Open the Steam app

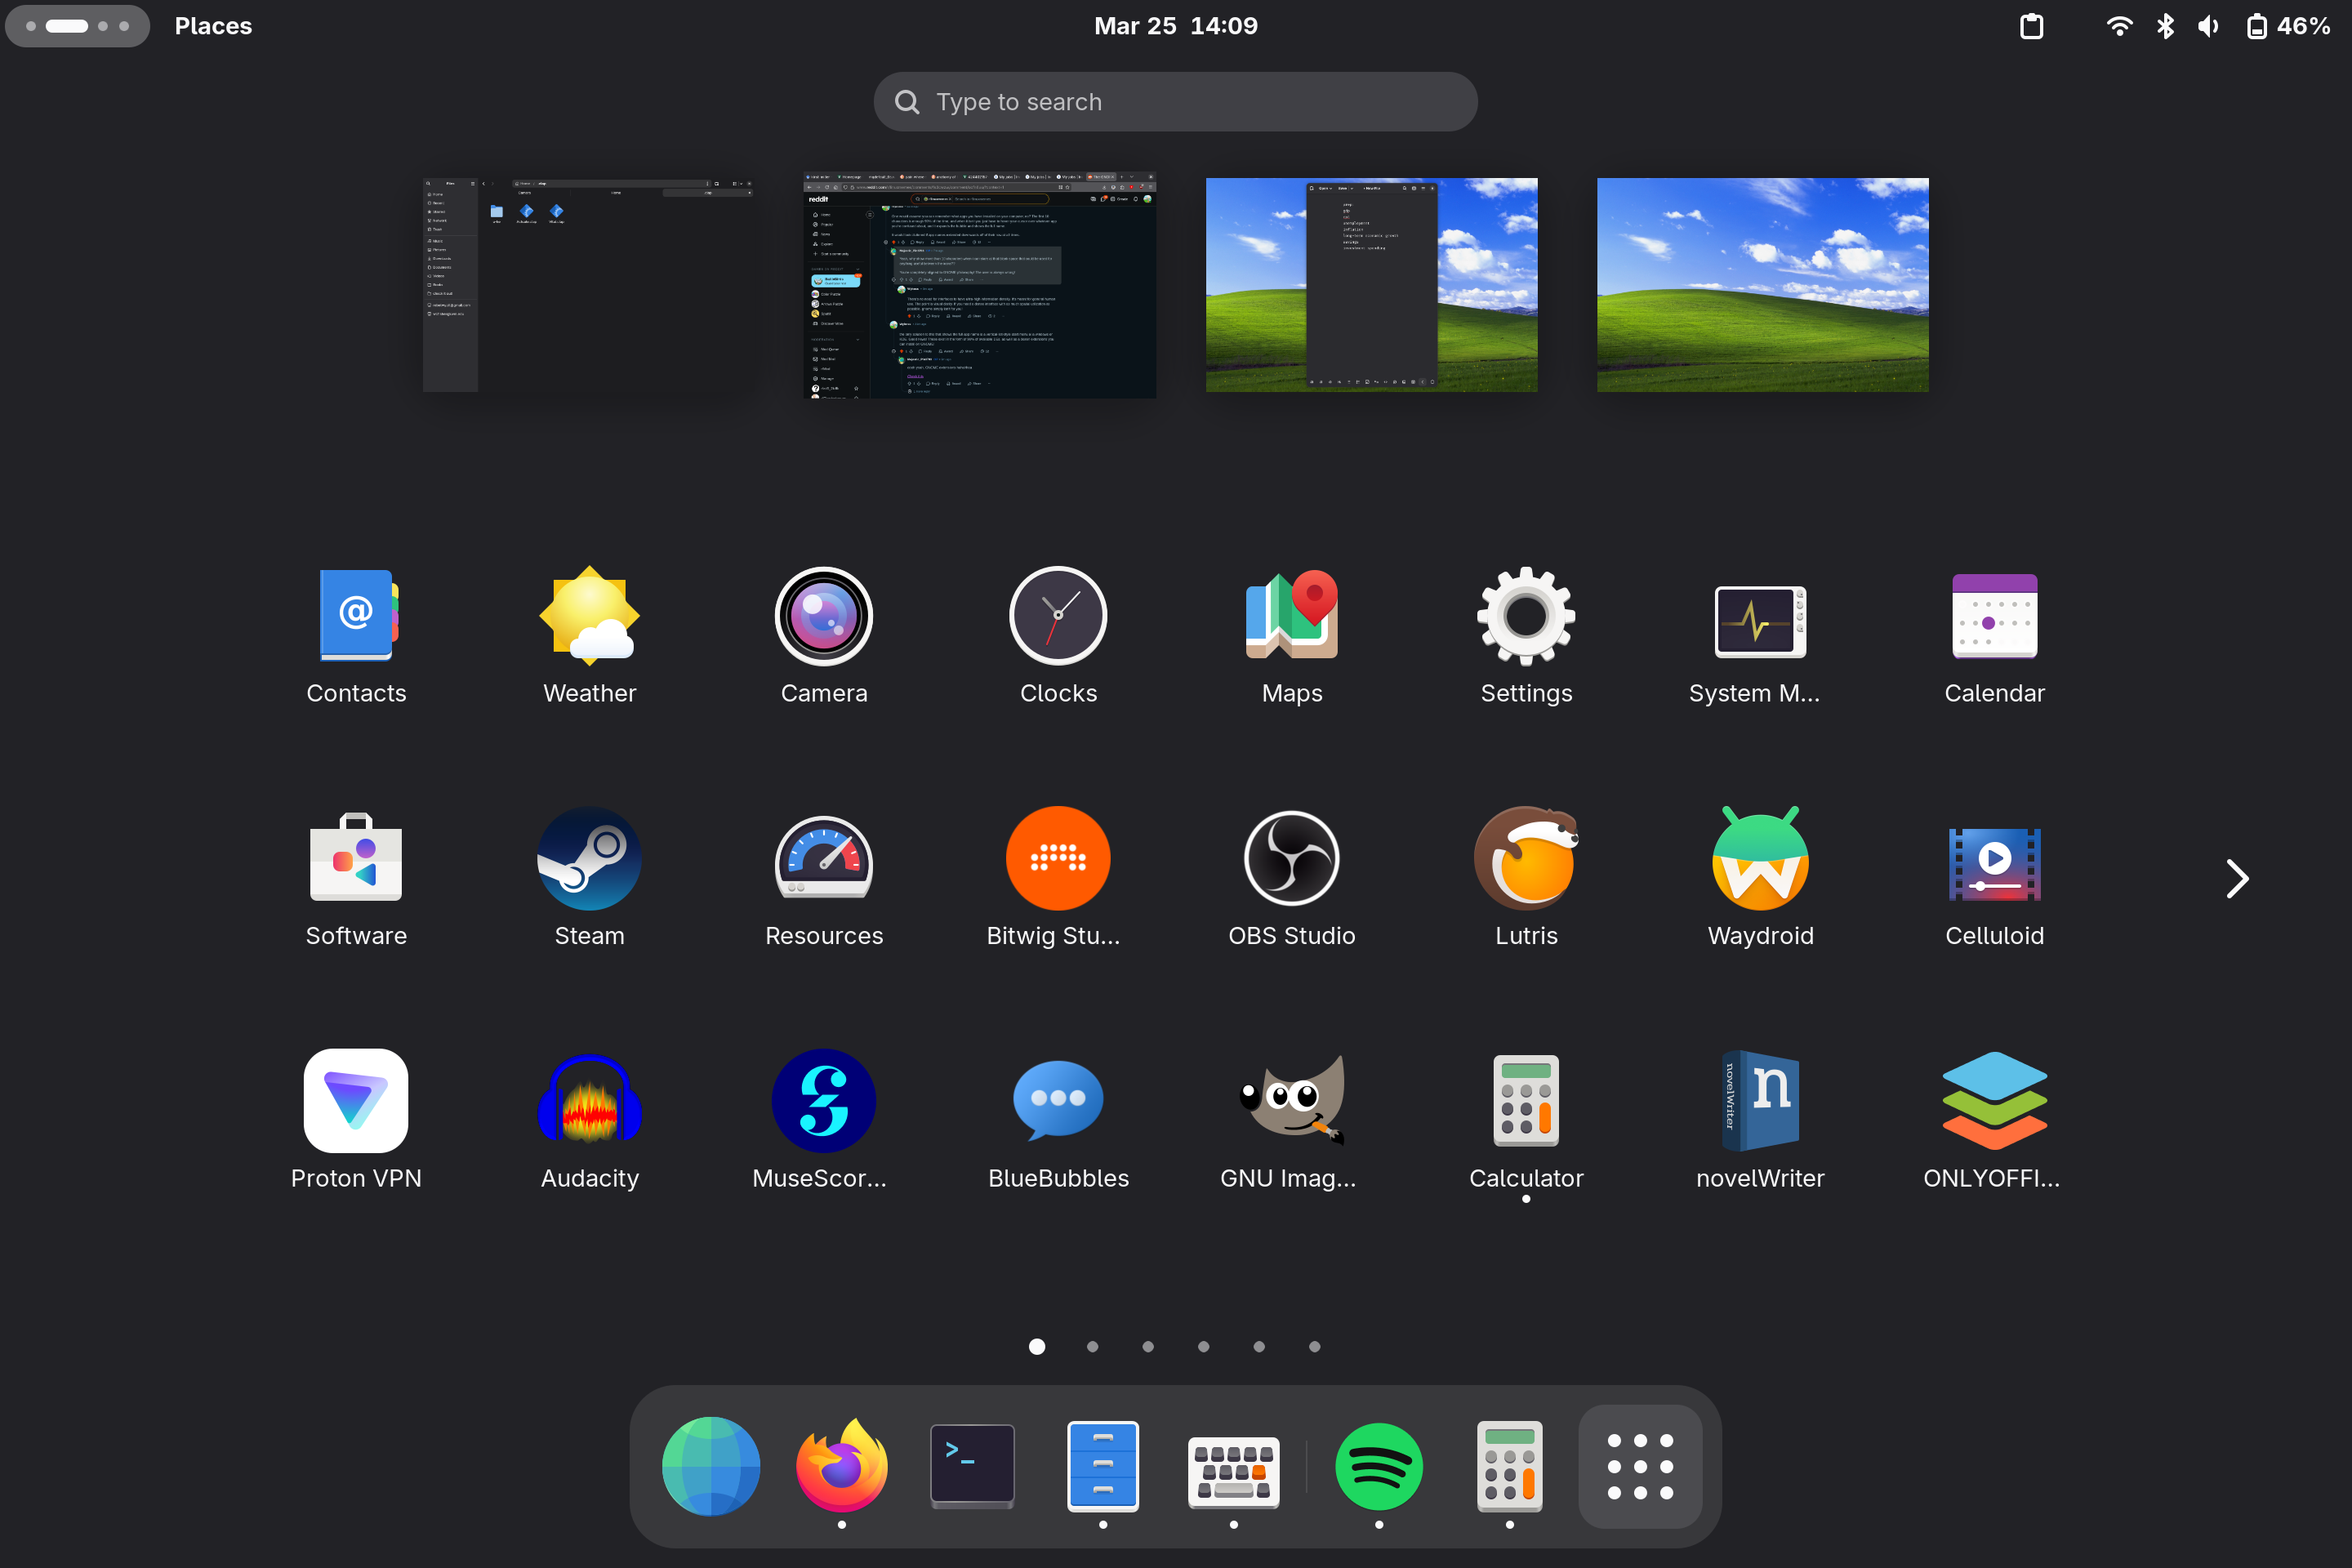(x=589, y=858)
